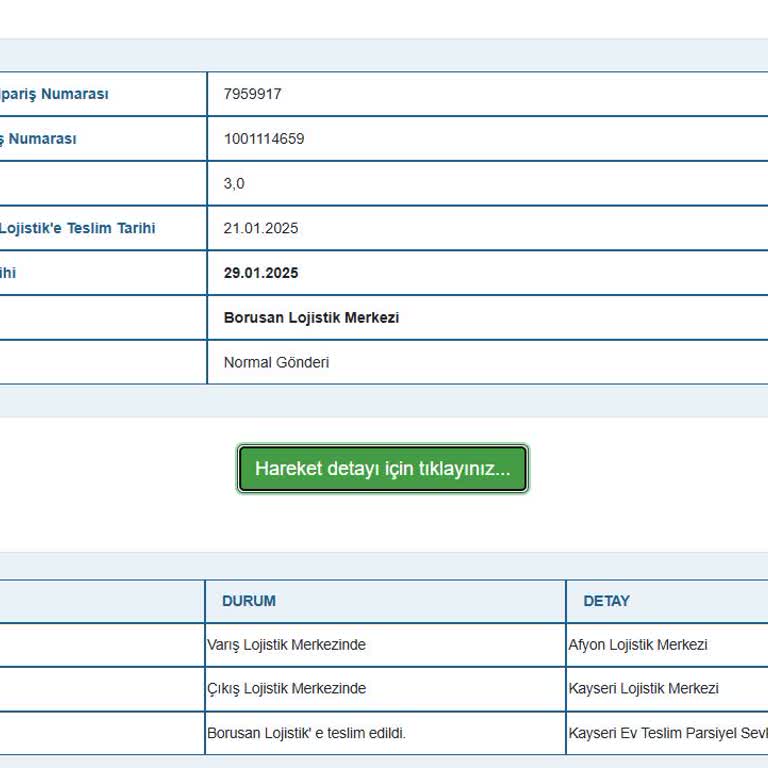Click the bold date 29.01.2025

261,273
